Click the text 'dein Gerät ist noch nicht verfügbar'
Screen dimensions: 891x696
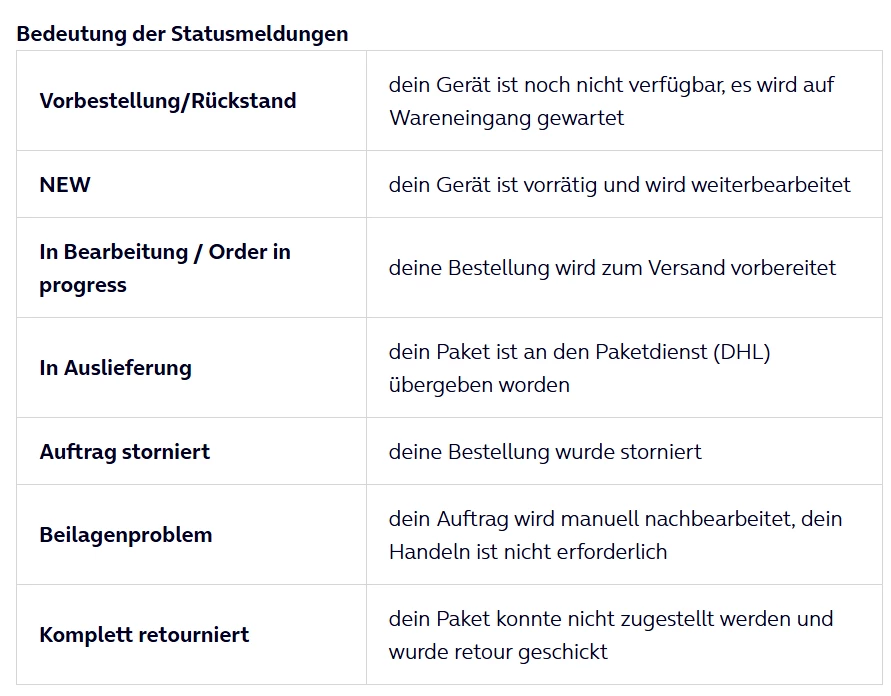tap(556, 85)
